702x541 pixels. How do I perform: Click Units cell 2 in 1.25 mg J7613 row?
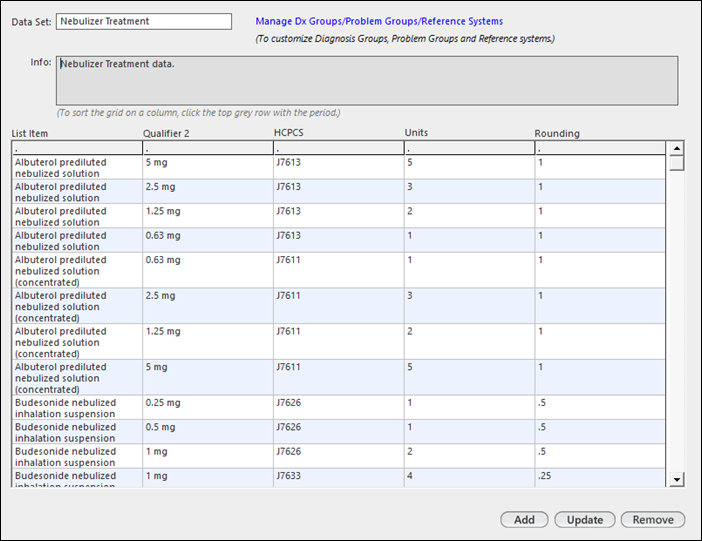click(x=469, y=216)
